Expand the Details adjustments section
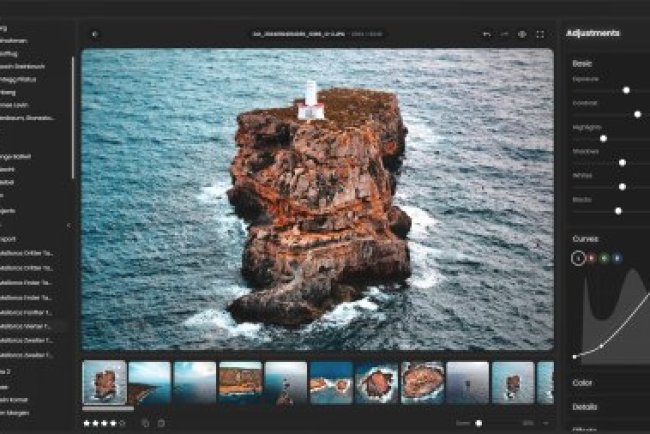Viewport: 650px width, 434px height. tap(585, 407)
